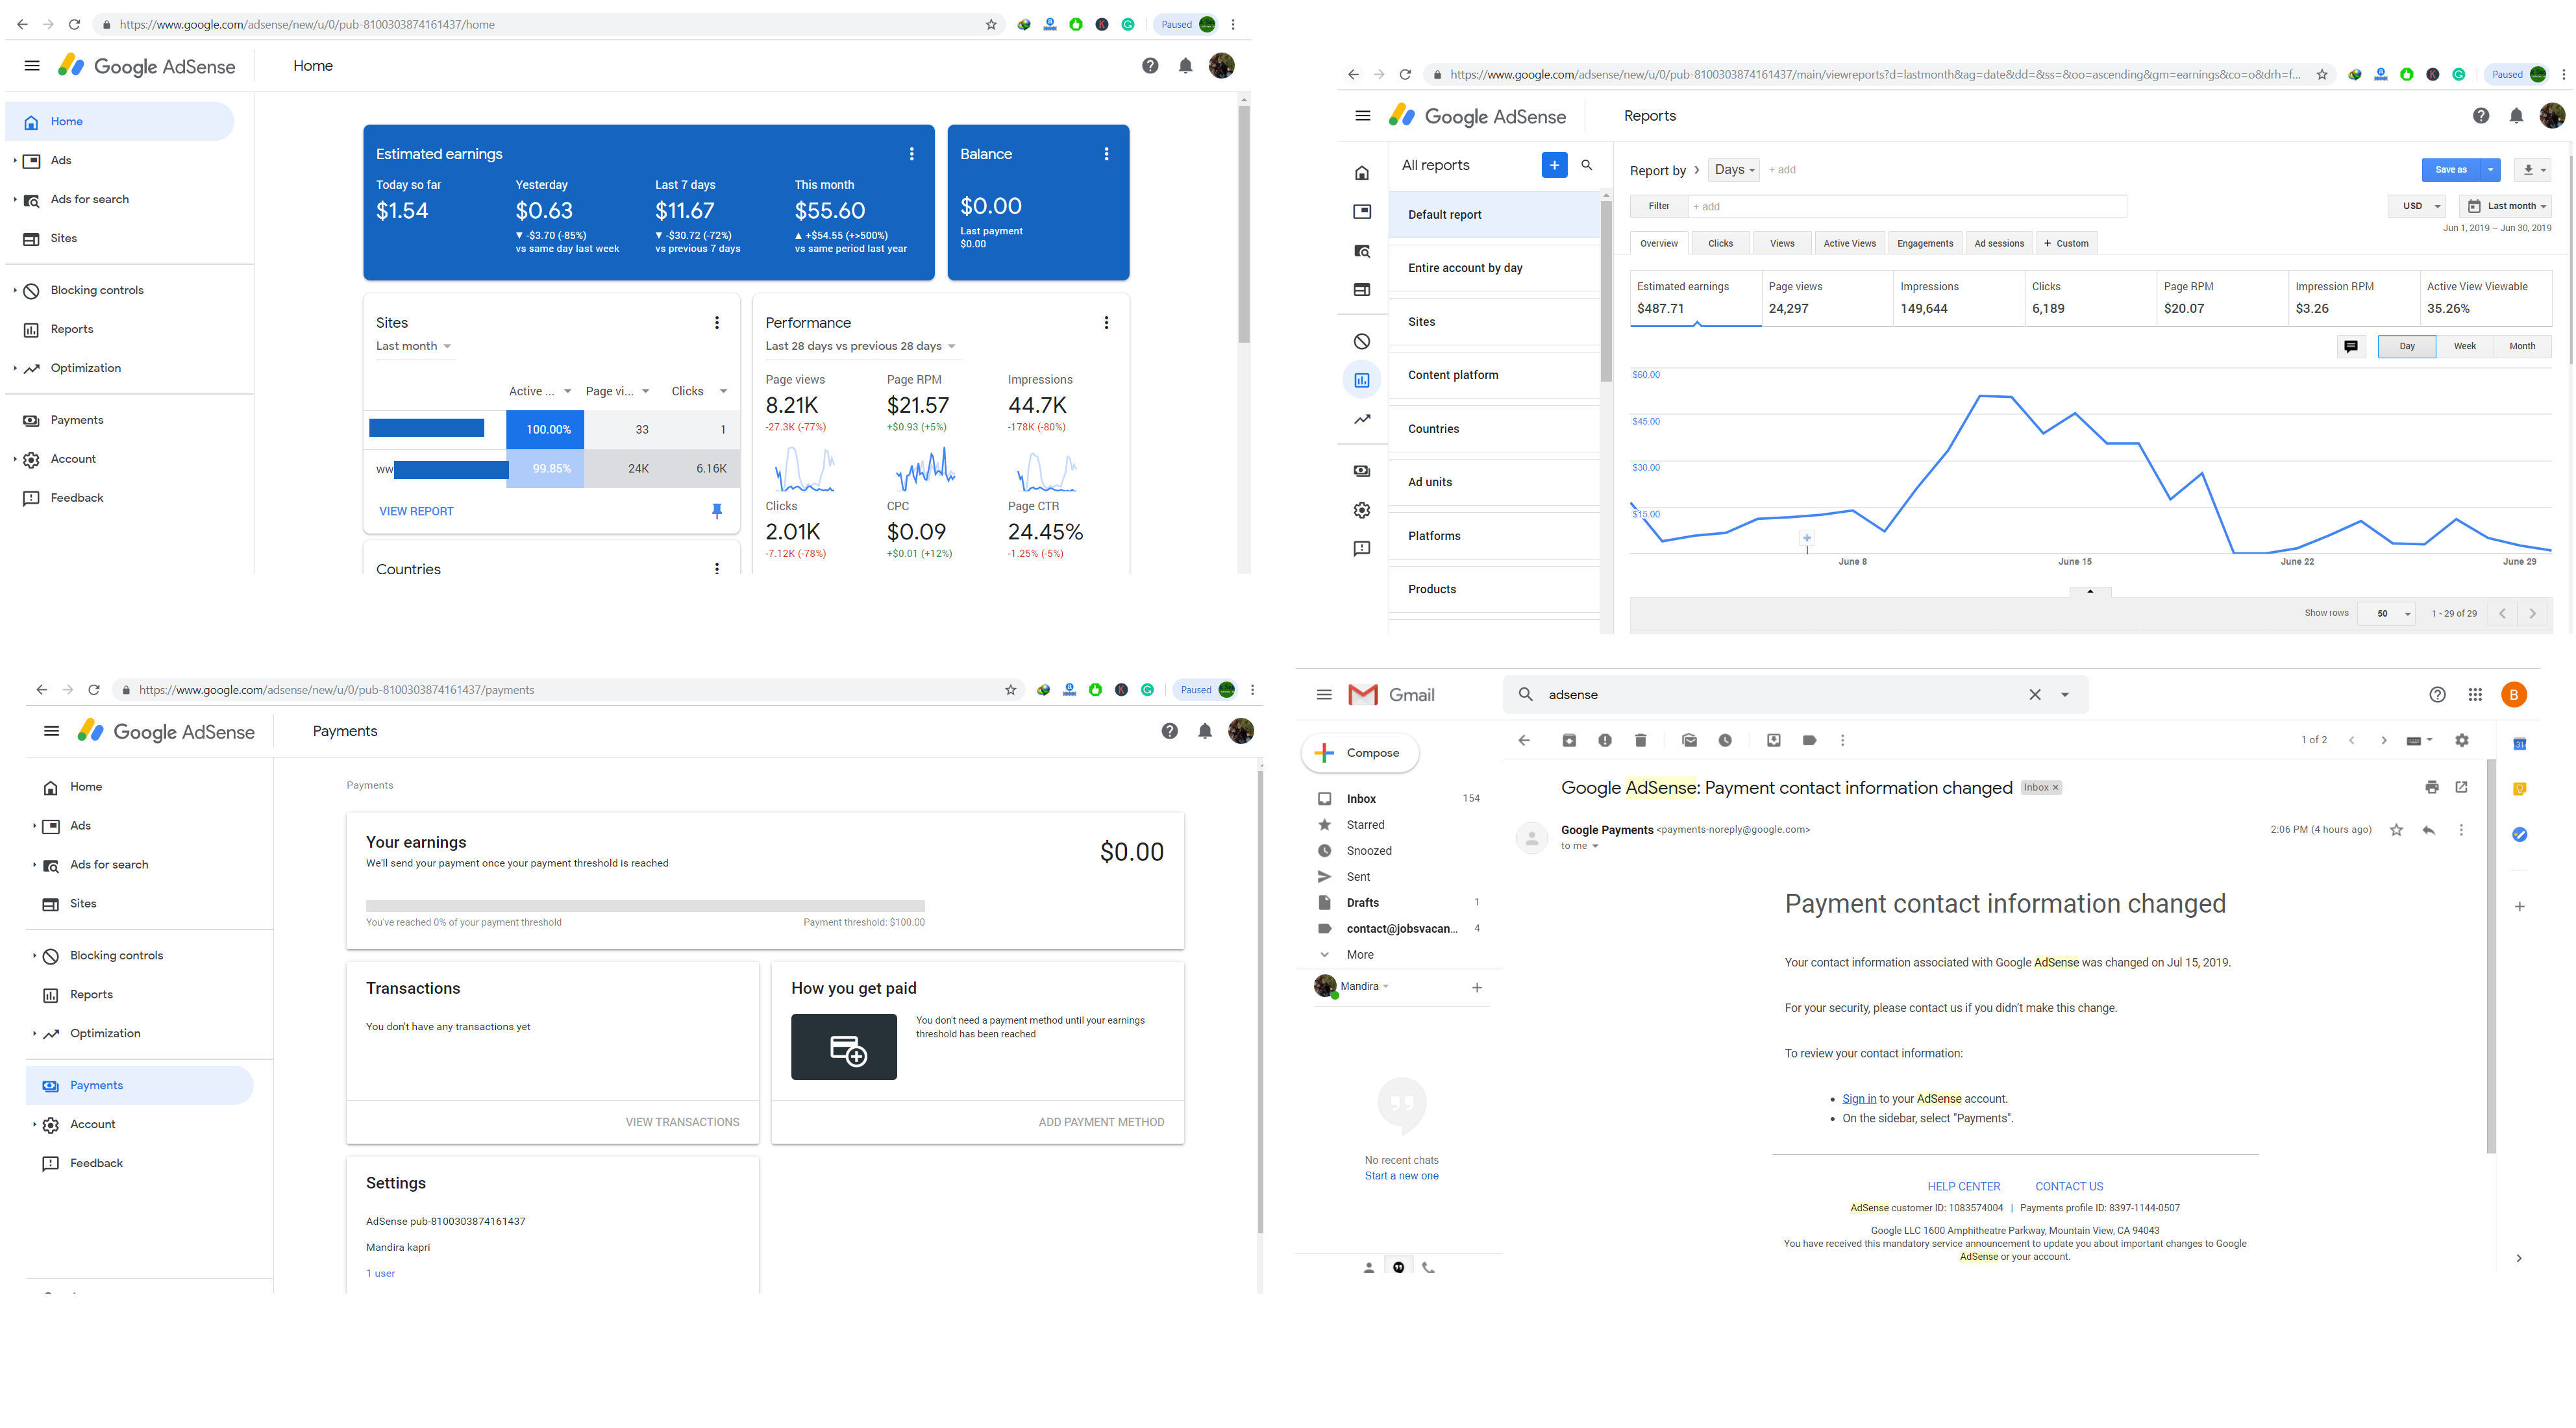2576x1428 pixels.
Task: Click the reply arrow on the email
Action: [2429, 830]
